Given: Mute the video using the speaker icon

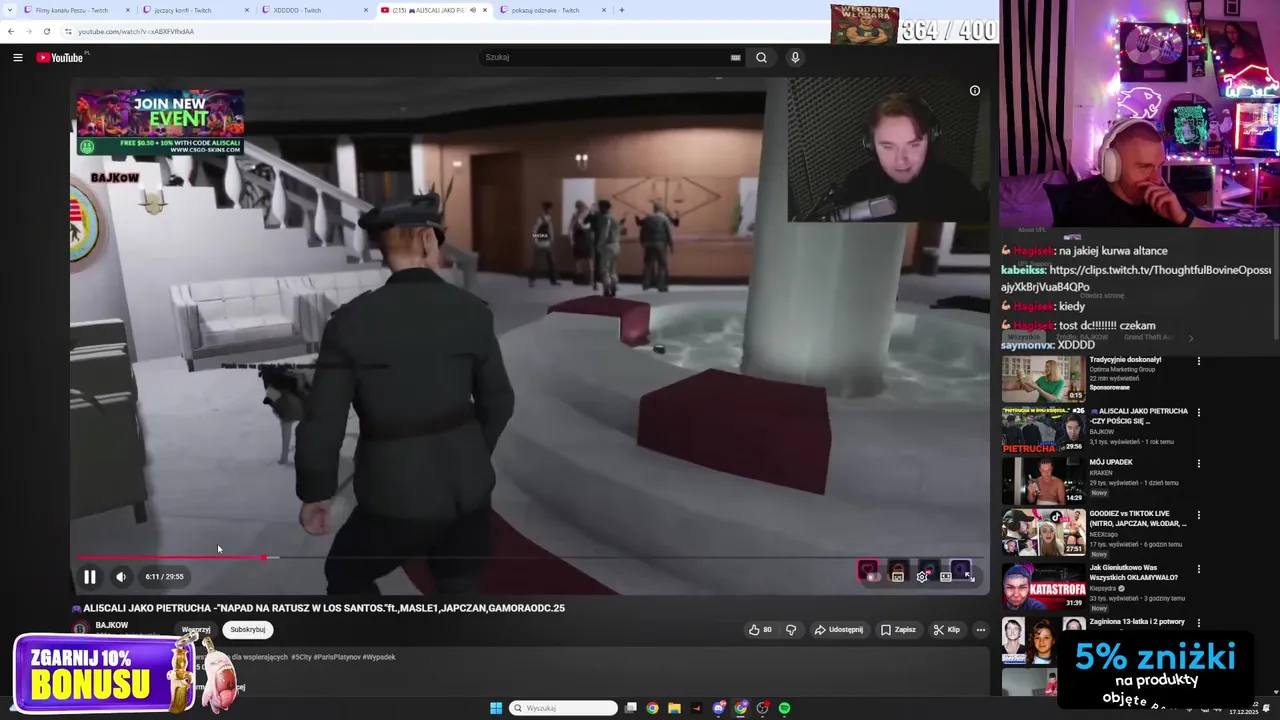Looking at the screenshot, I should point(121,577).
